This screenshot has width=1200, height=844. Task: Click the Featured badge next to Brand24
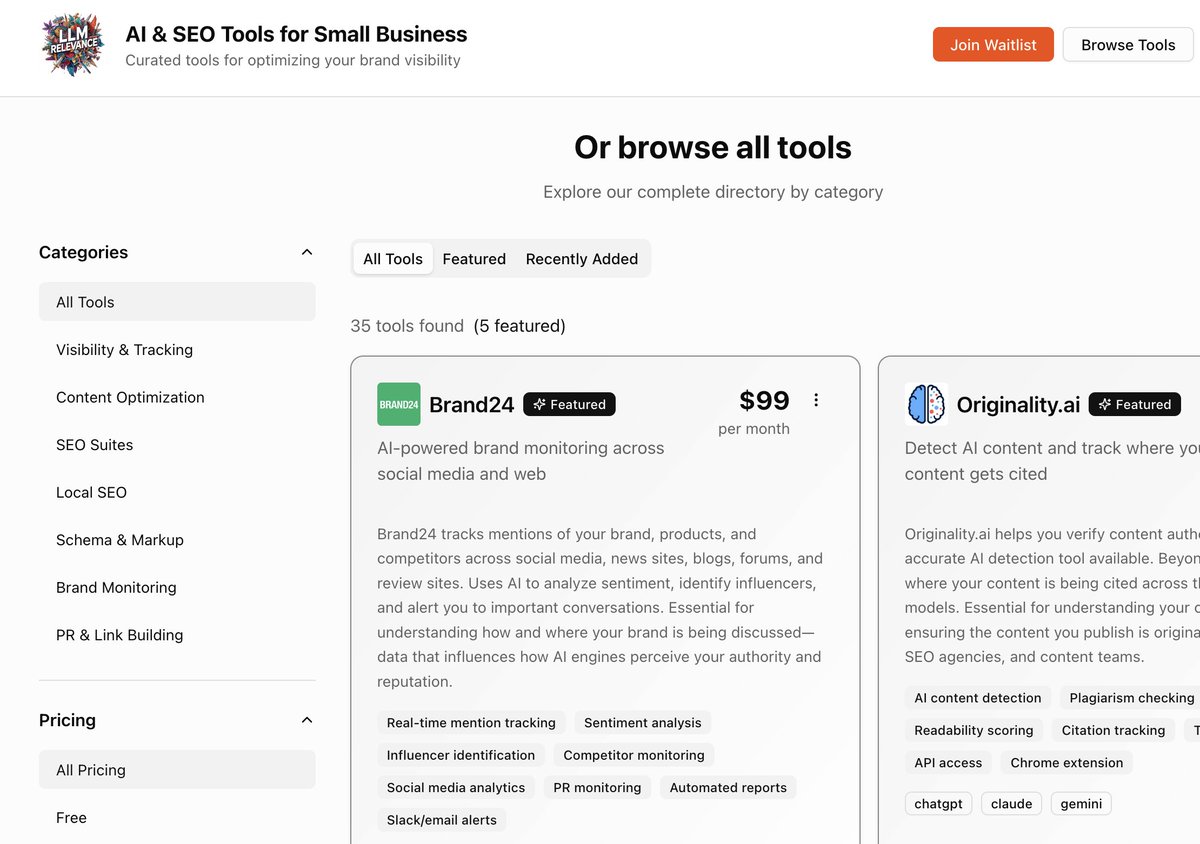(x=569, y=404)
